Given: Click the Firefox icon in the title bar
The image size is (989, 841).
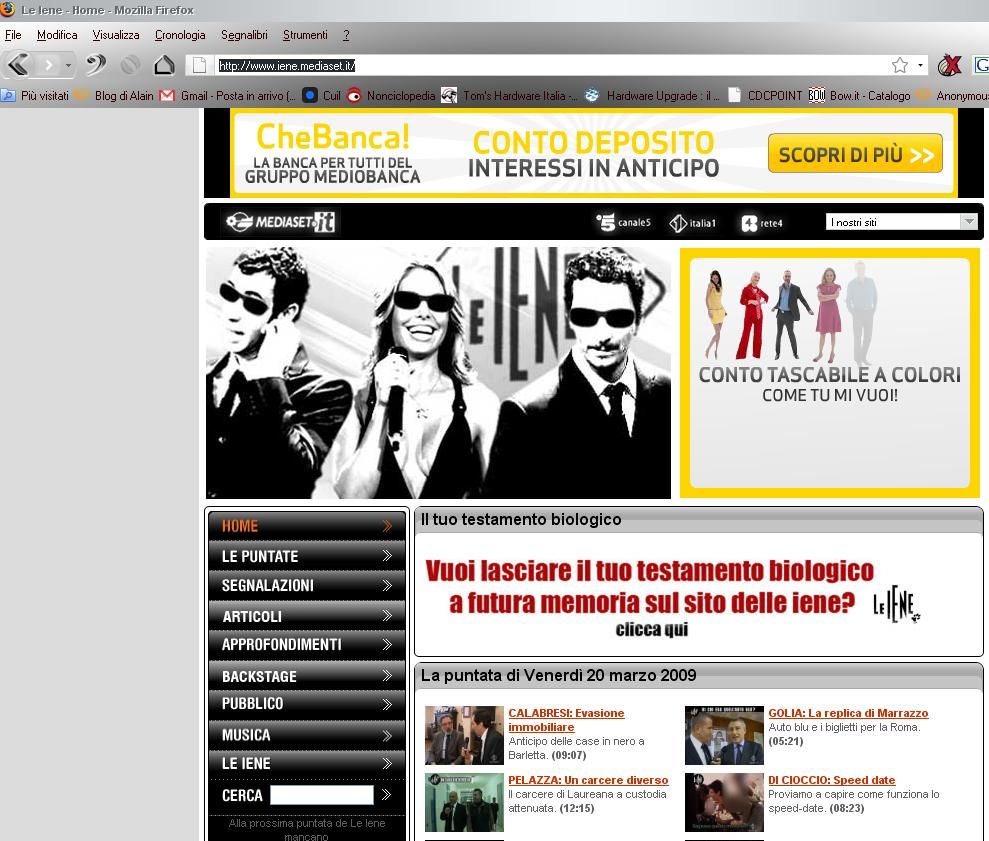Looking at the screenshot, I should [x=8, y=9].
